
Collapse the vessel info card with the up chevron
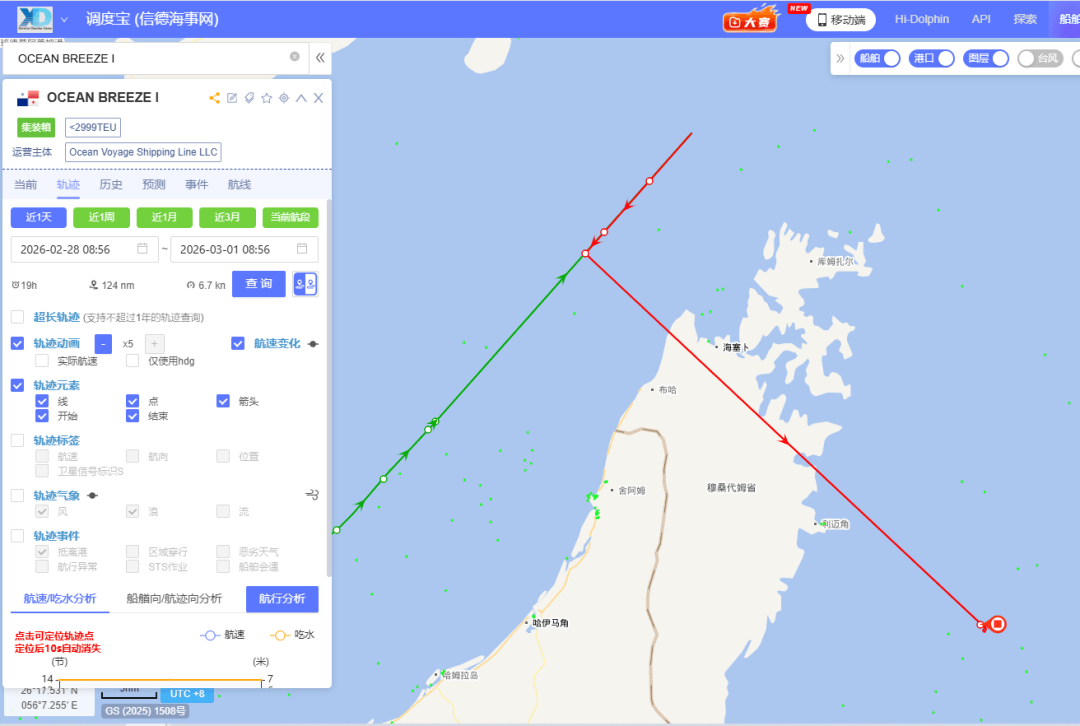tap(301, 98)
